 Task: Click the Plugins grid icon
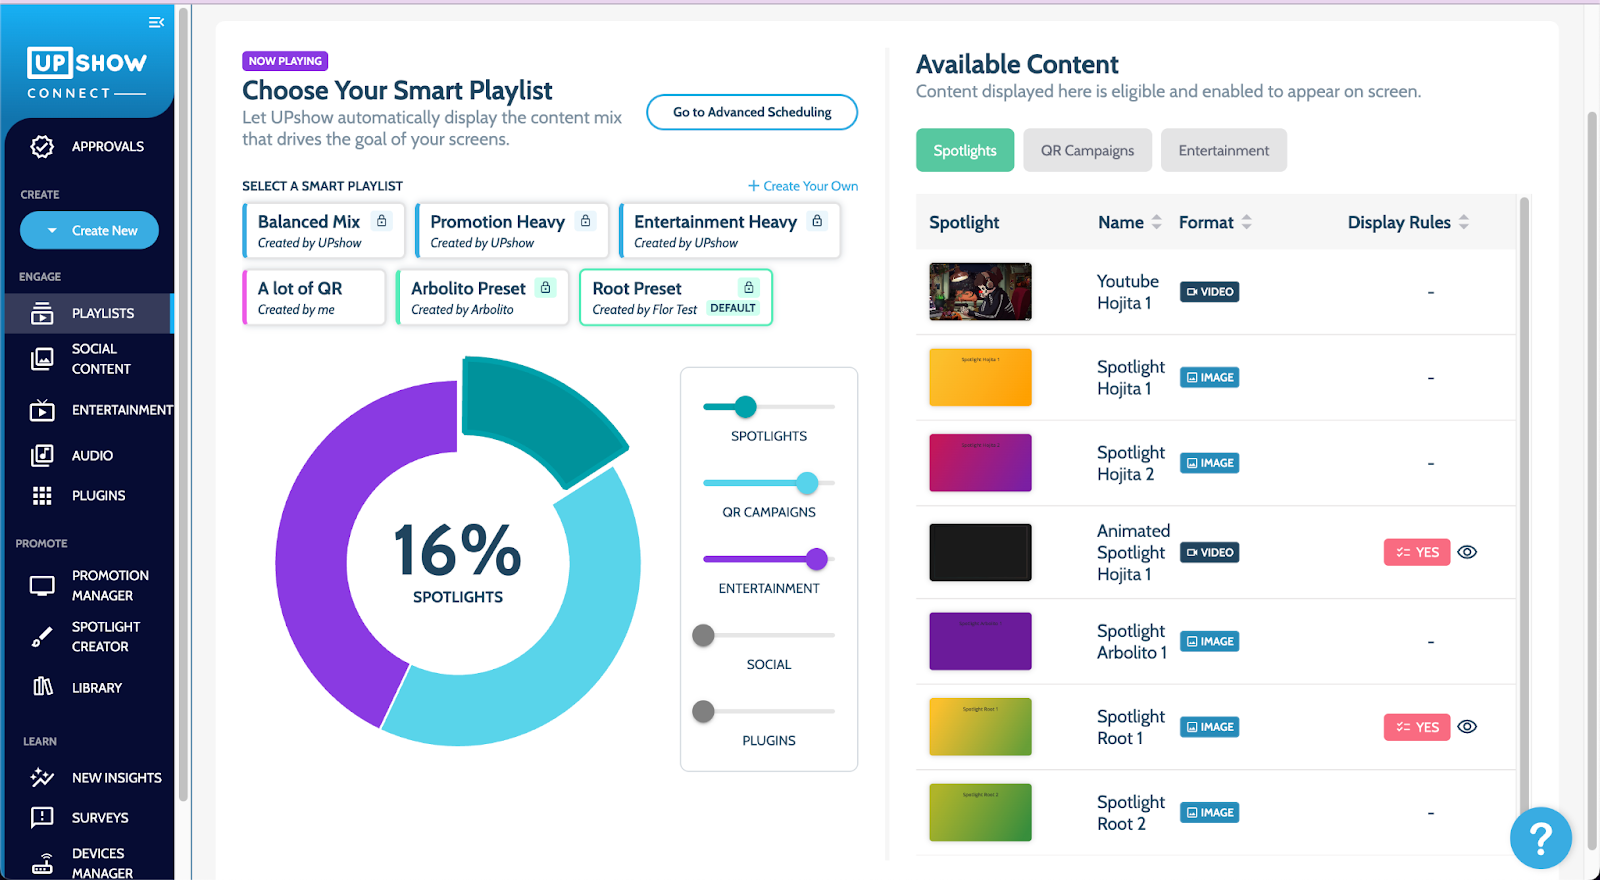coord(42,496)
